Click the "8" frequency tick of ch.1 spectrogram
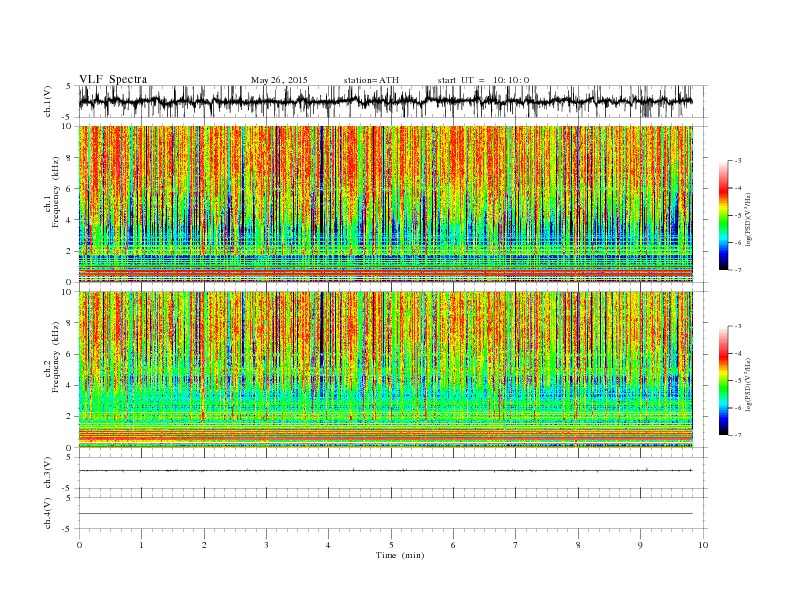792x612 pixels. pos(70,158)
